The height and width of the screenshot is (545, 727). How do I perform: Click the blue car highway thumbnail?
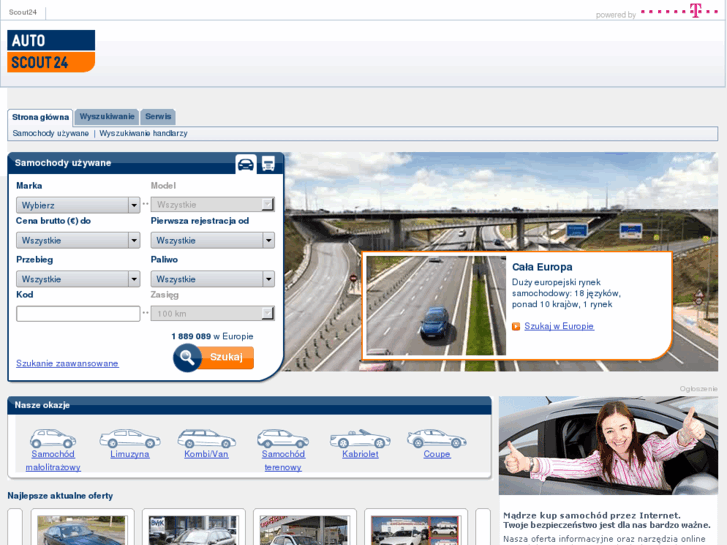(x=436, y=306)
